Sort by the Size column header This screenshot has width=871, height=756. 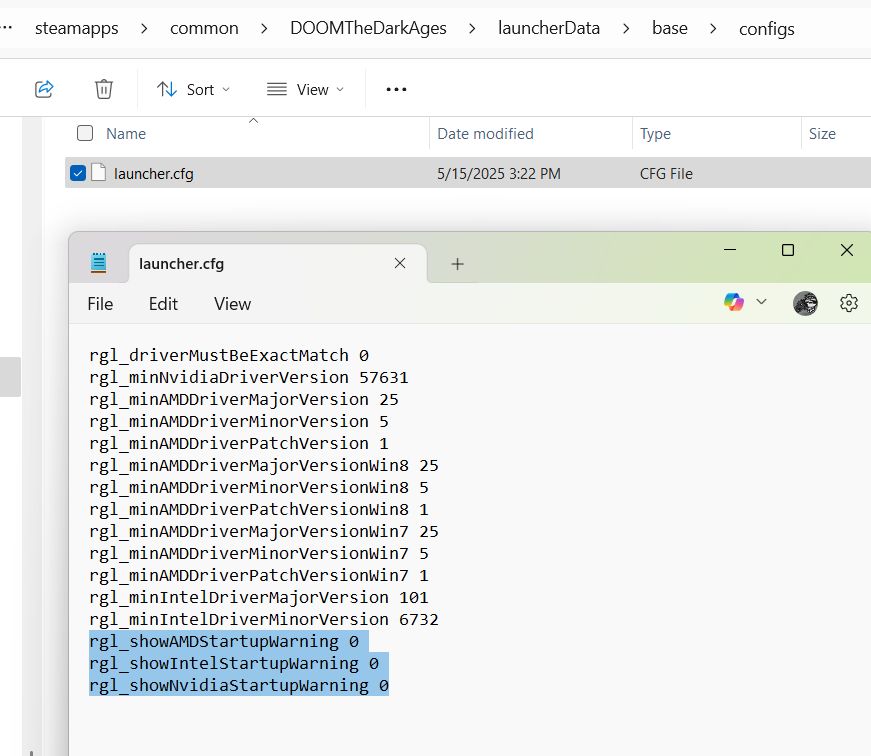(x=822, y=134)
